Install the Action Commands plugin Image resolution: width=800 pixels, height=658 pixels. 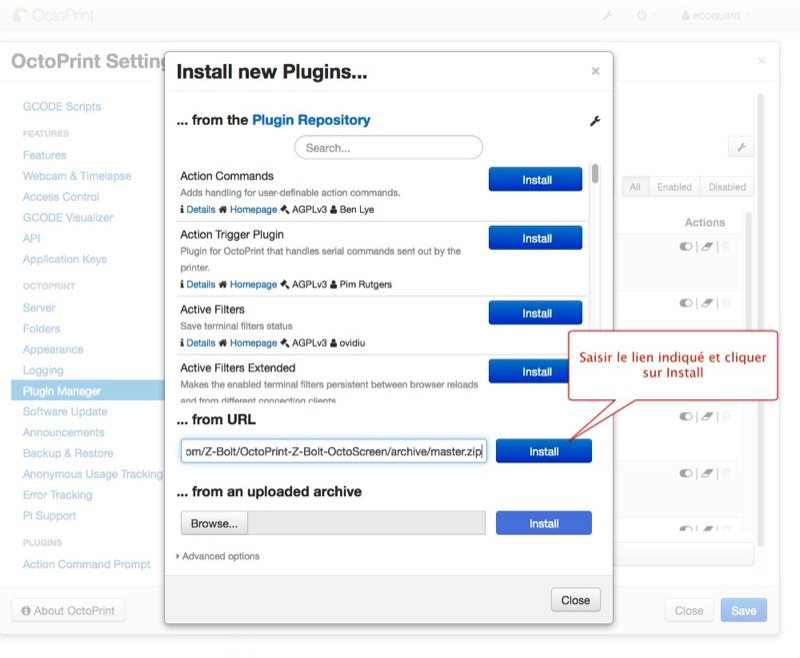coord(536,180)
